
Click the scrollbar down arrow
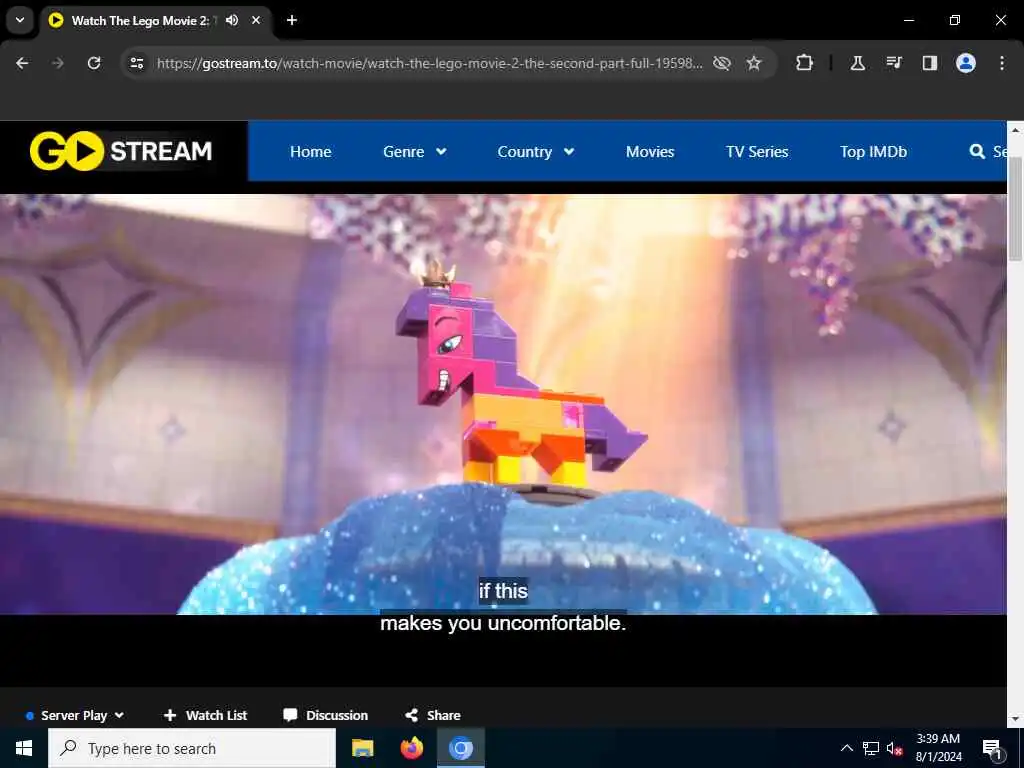1015,720
